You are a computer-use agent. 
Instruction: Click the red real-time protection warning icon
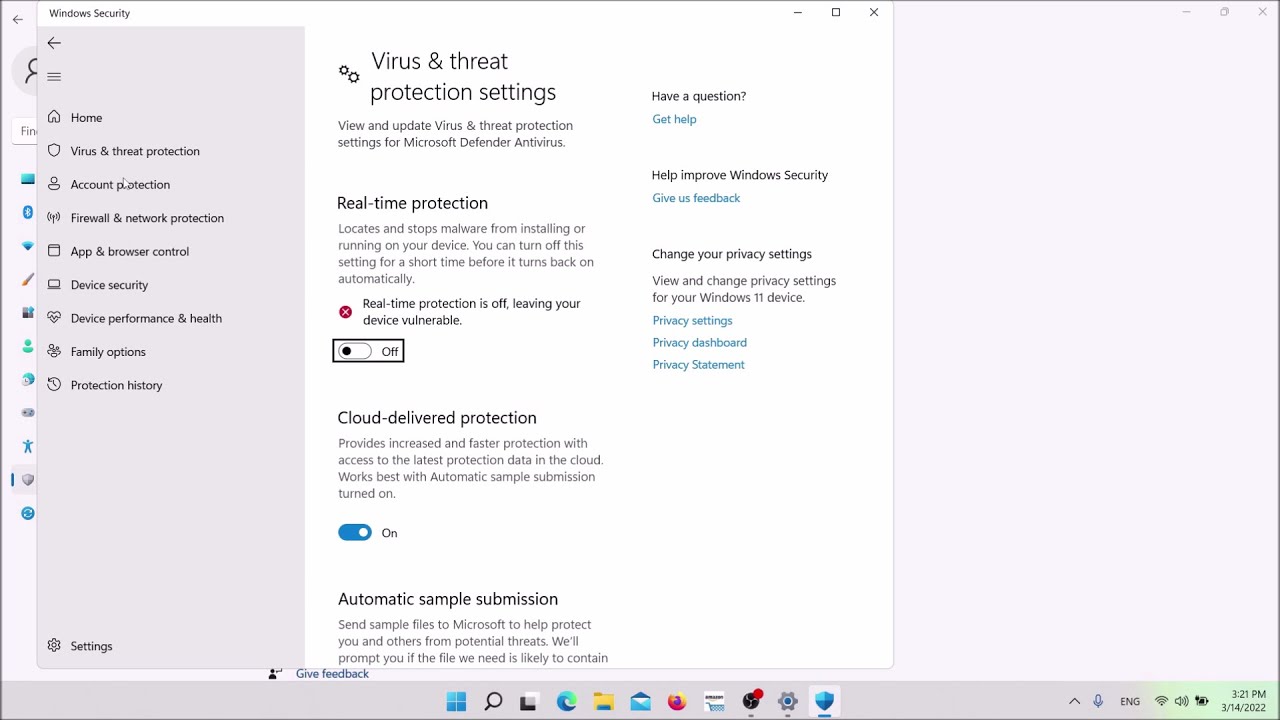[345, 312]
